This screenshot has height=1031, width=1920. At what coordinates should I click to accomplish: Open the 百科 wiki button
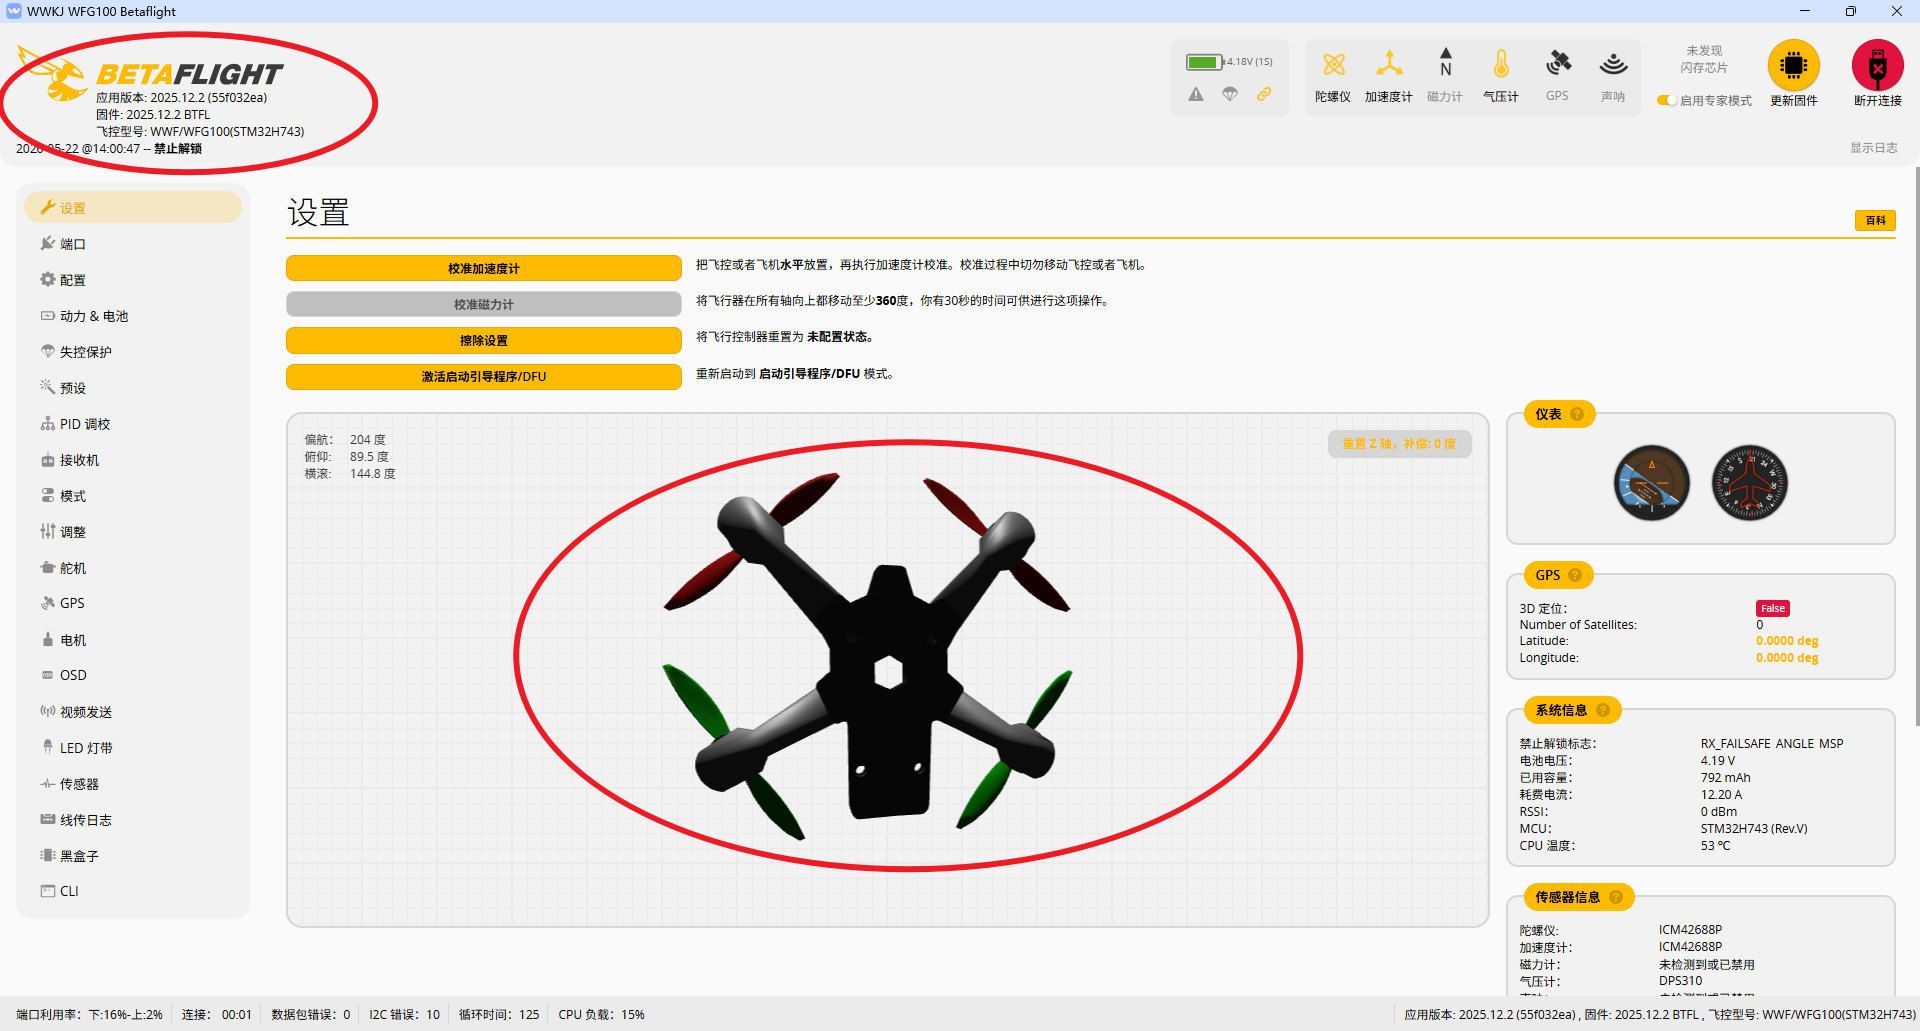pos(1875,220)
